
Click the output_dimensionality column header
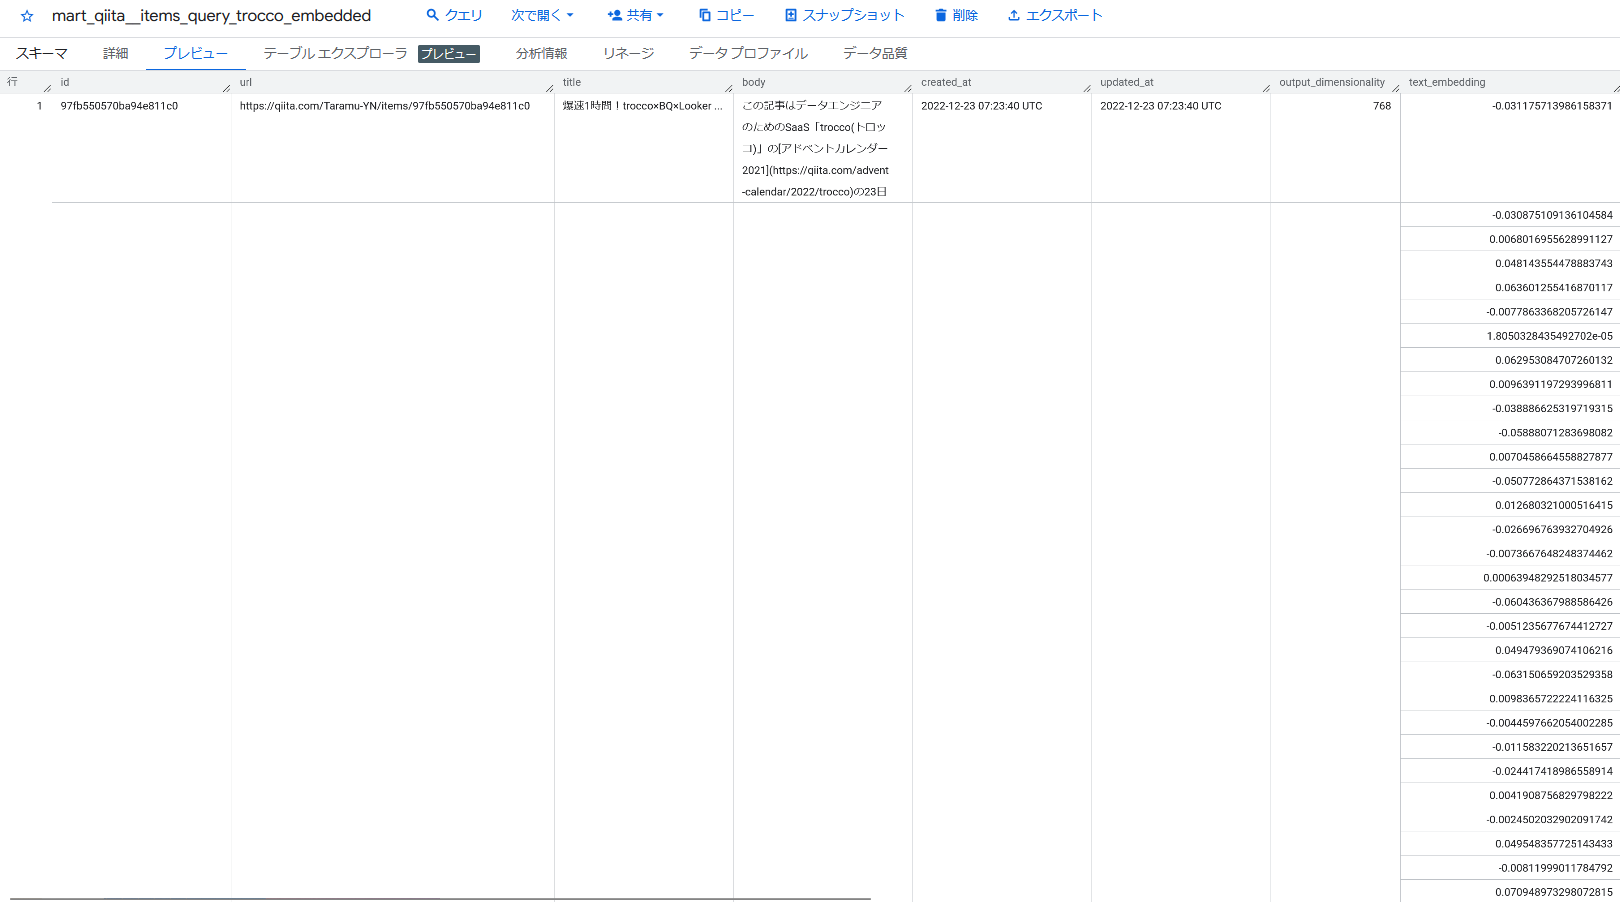click(x=1332, y=82)
